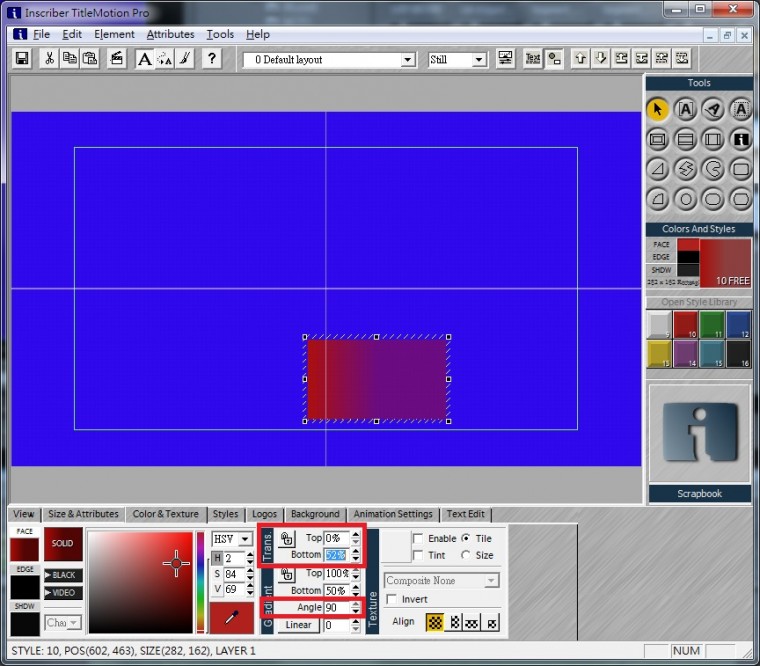Click the large A text icon

pyautogui.click(x=144, y=59)
